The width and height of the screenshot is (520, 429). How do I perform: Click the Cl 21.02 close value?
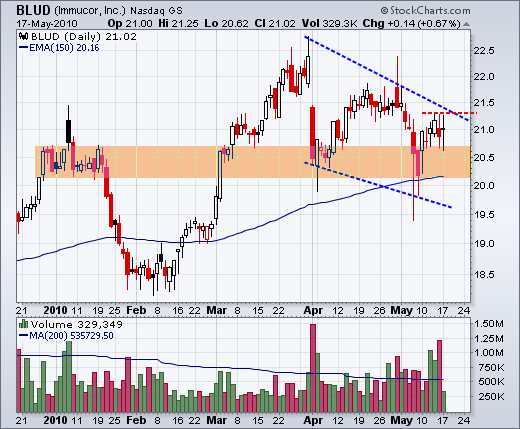pyautogui.click(x=275, y=24)
